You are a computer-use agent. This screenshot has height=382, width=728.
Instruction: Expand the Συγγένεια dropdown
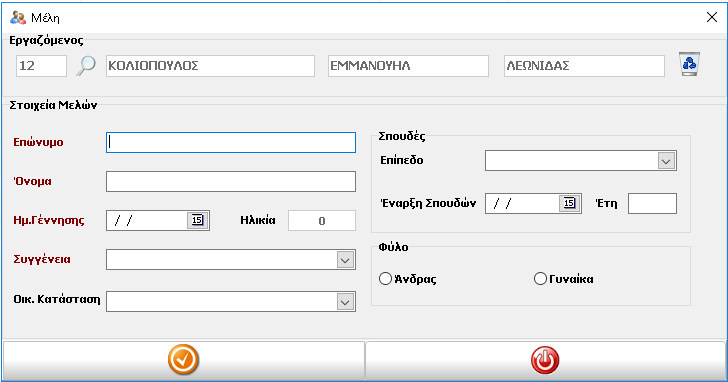tap(345, 260)
